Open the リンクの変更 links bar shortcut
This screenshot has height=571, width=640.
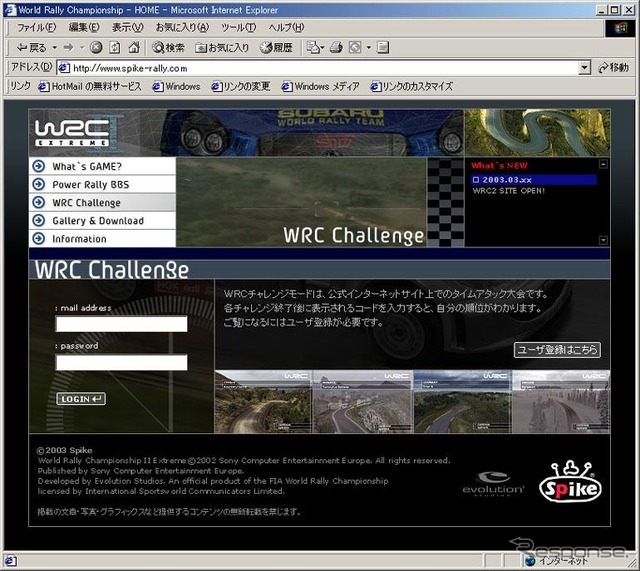pos(240,87)
